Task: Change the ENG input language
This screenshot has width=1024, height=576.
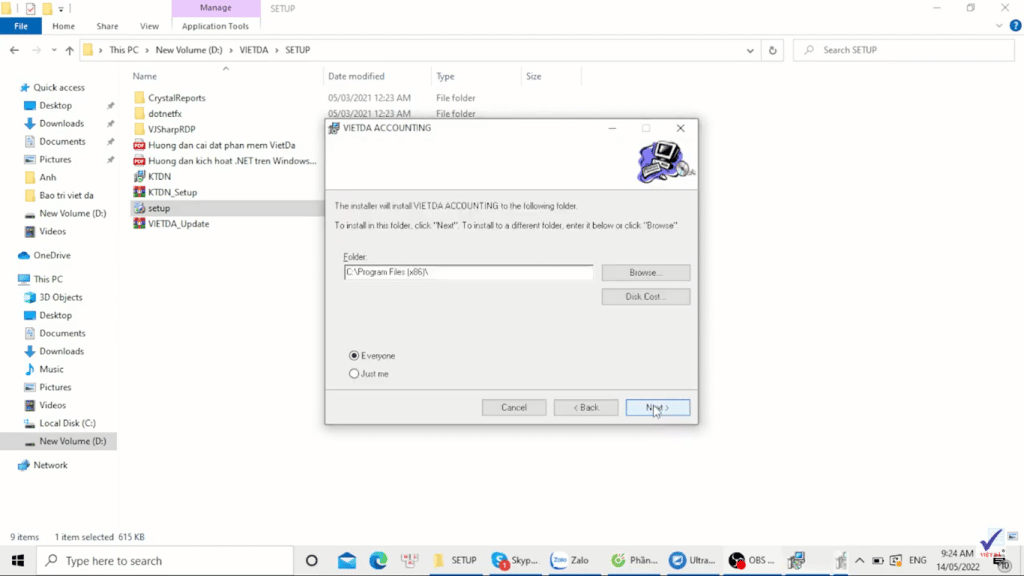Action: point(918,560)
